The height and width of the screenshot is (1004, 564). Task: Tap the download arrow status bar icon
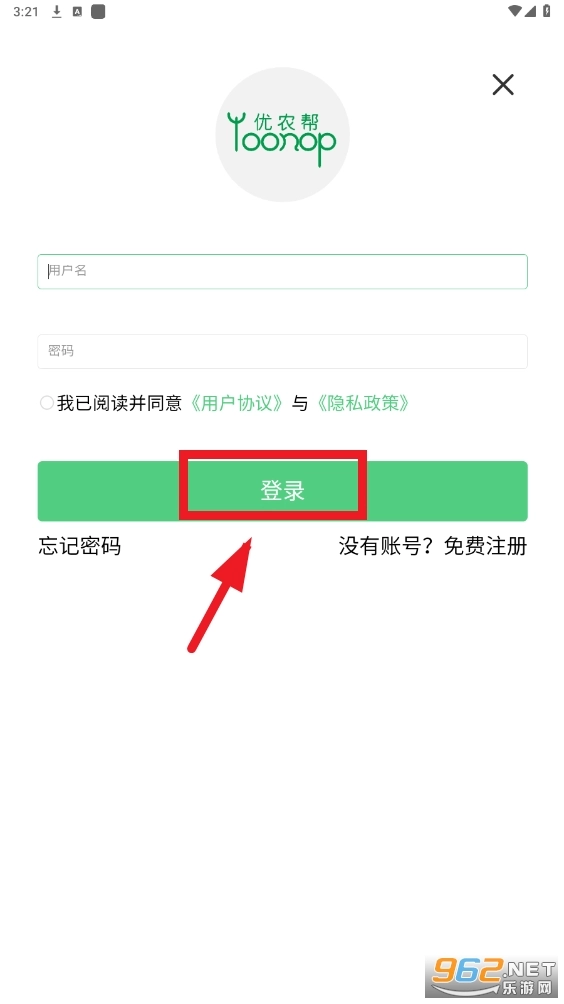[x=56, y=12]
